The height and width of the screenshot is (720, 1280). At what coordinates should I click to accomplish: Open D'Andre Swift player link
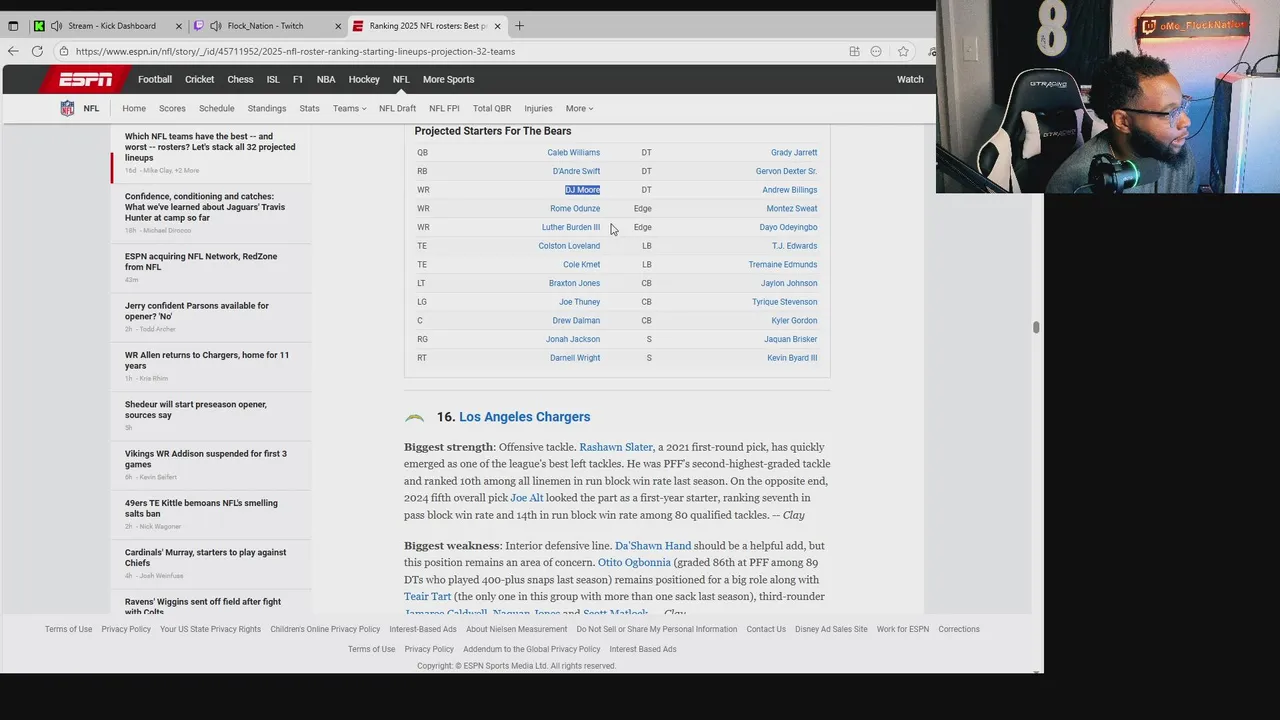tap(577, 171)
